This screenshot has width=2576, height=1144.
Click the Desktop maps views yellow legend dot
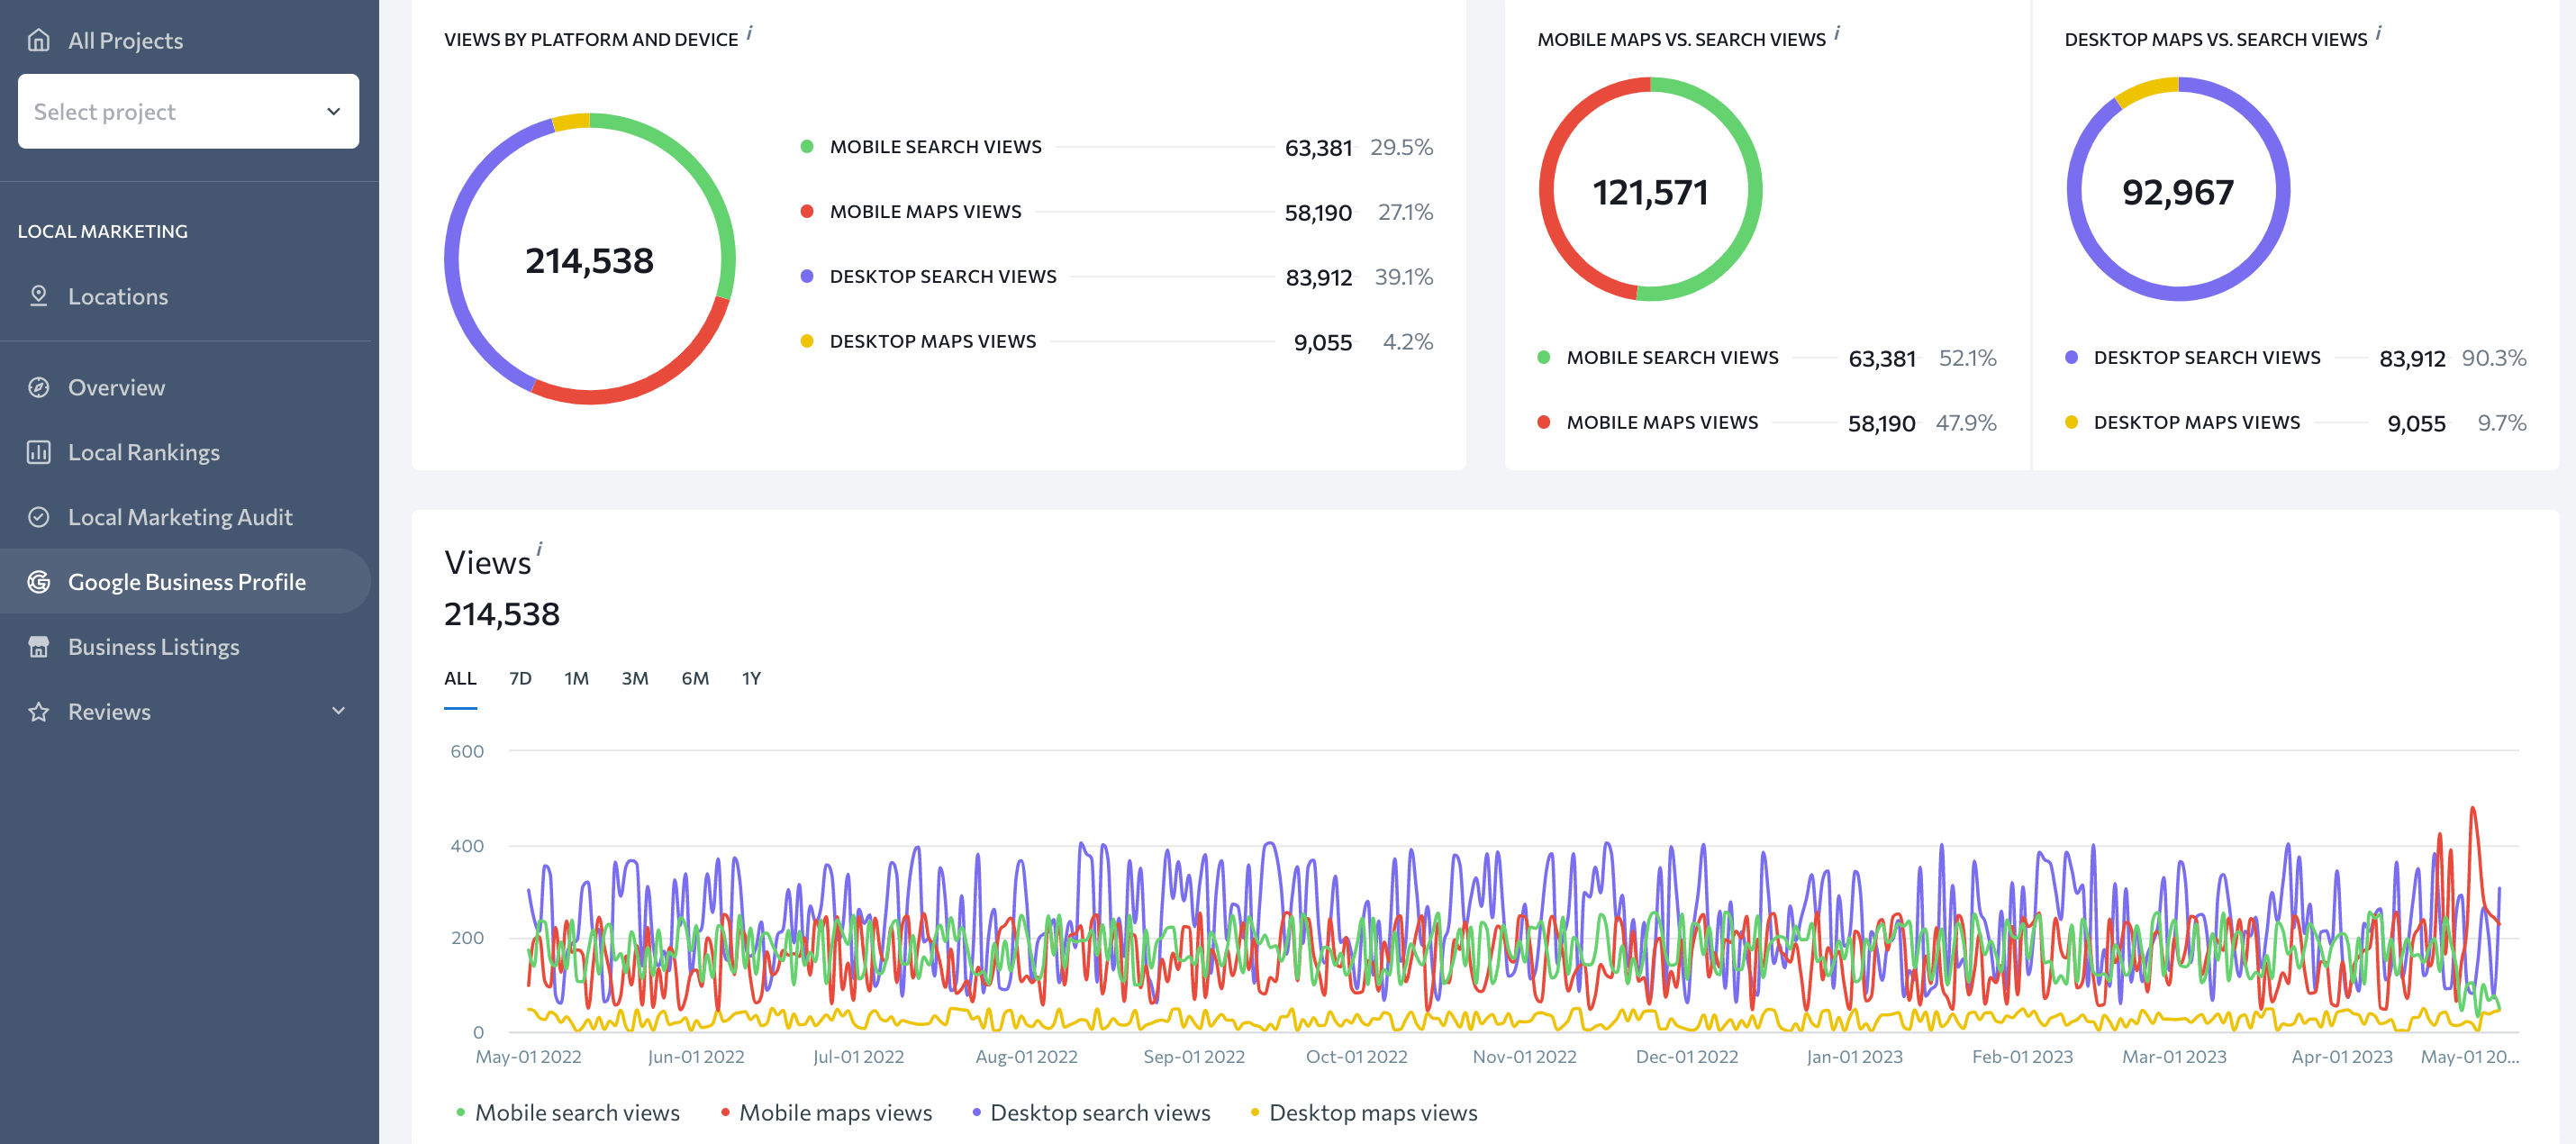(x=1254, y=1113)
